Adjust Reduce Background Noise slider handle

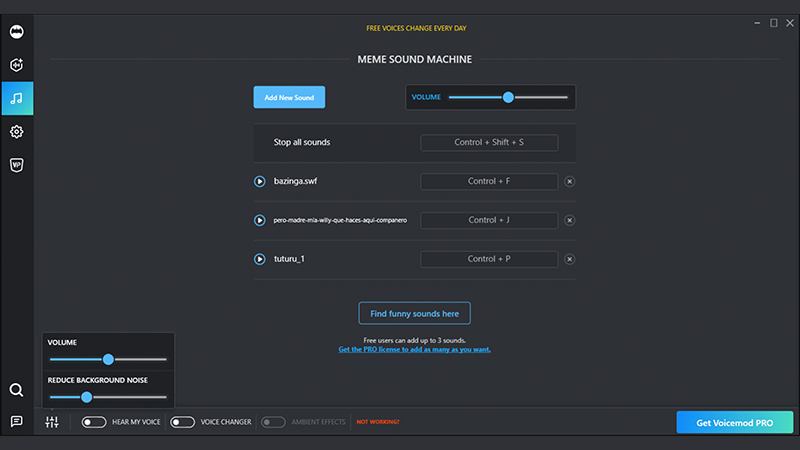pyautogui.click(x=87, y=397)
